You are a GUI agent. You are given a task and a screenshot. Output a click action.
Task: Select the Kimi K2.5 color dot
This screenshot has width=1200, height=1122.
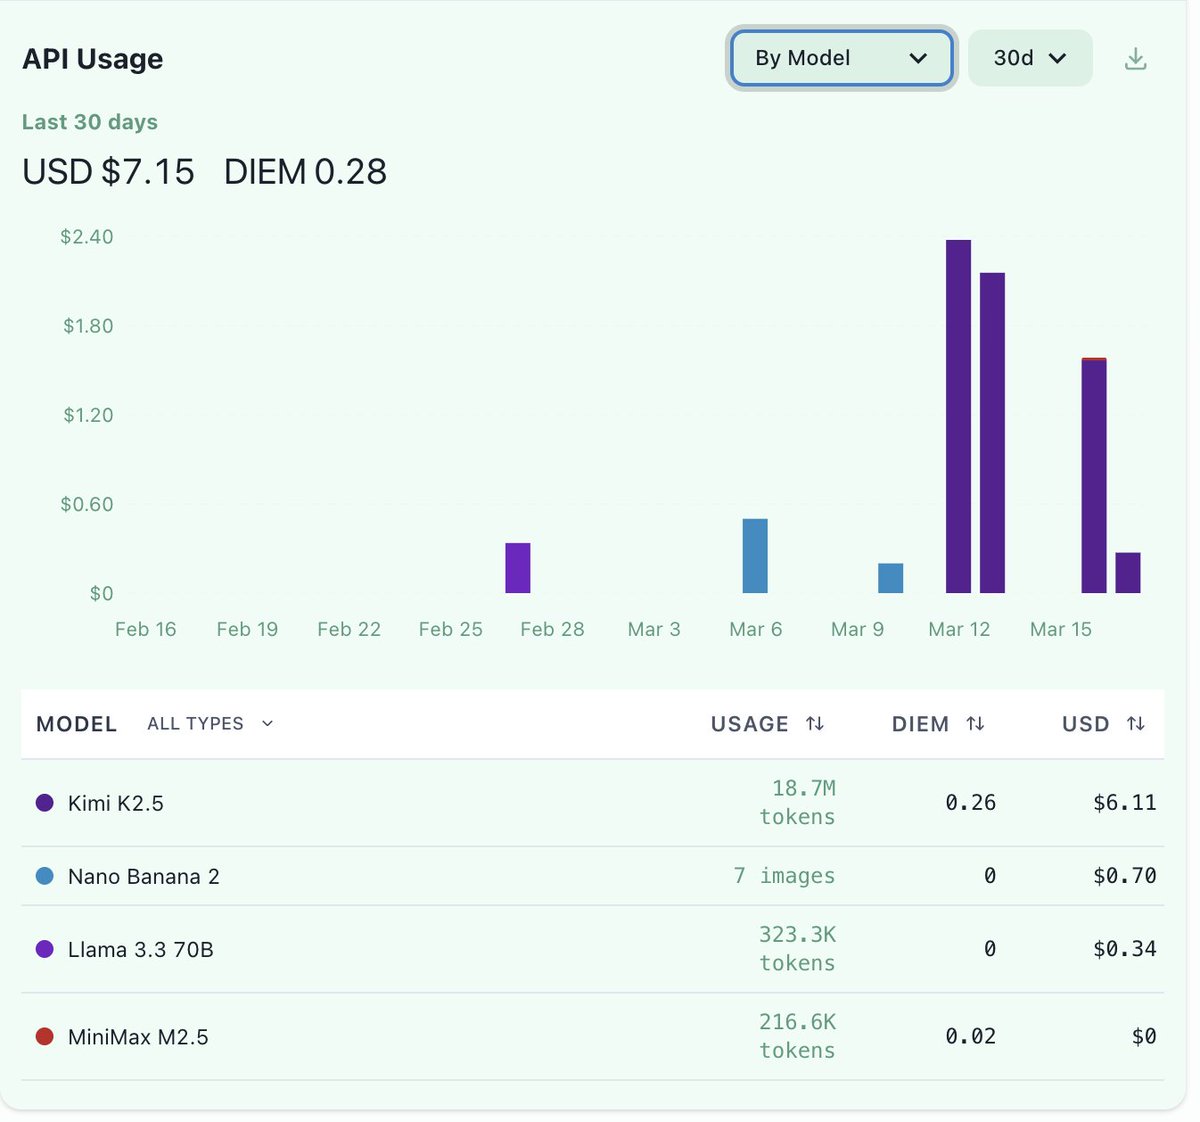(44, 803)
